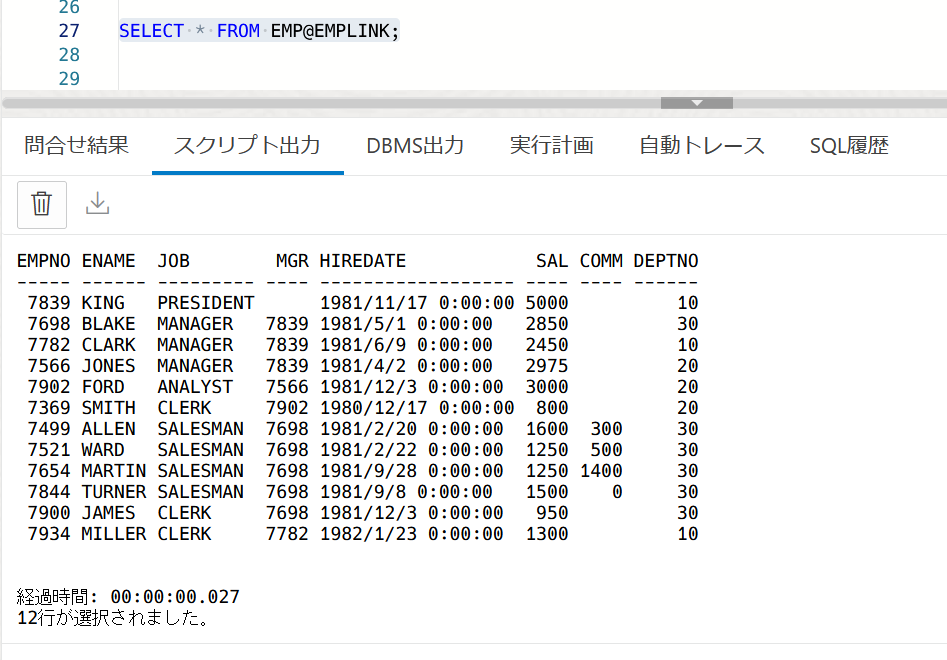Click the EMP@EMPLINK table reference text
The width and height of the screenshot is (947, 660).
click(330, 31)
